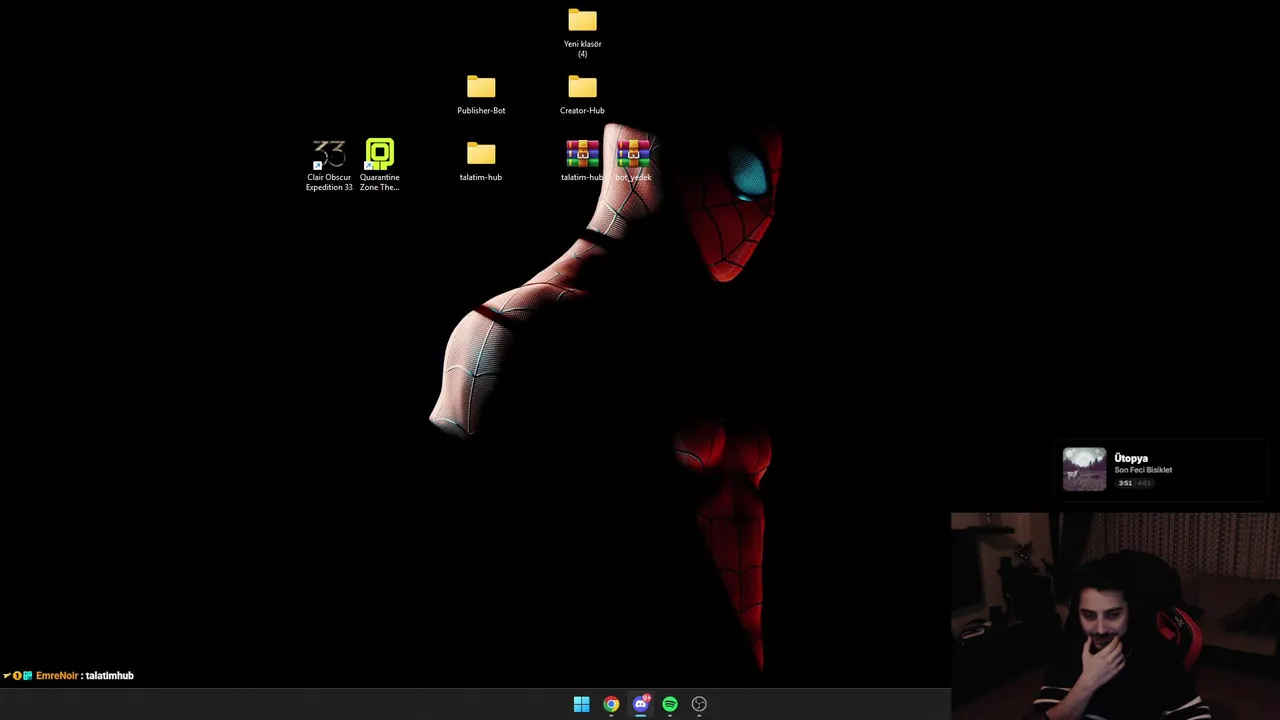
Task: Open Spotify from the taskbar
Action: [670, 704]
